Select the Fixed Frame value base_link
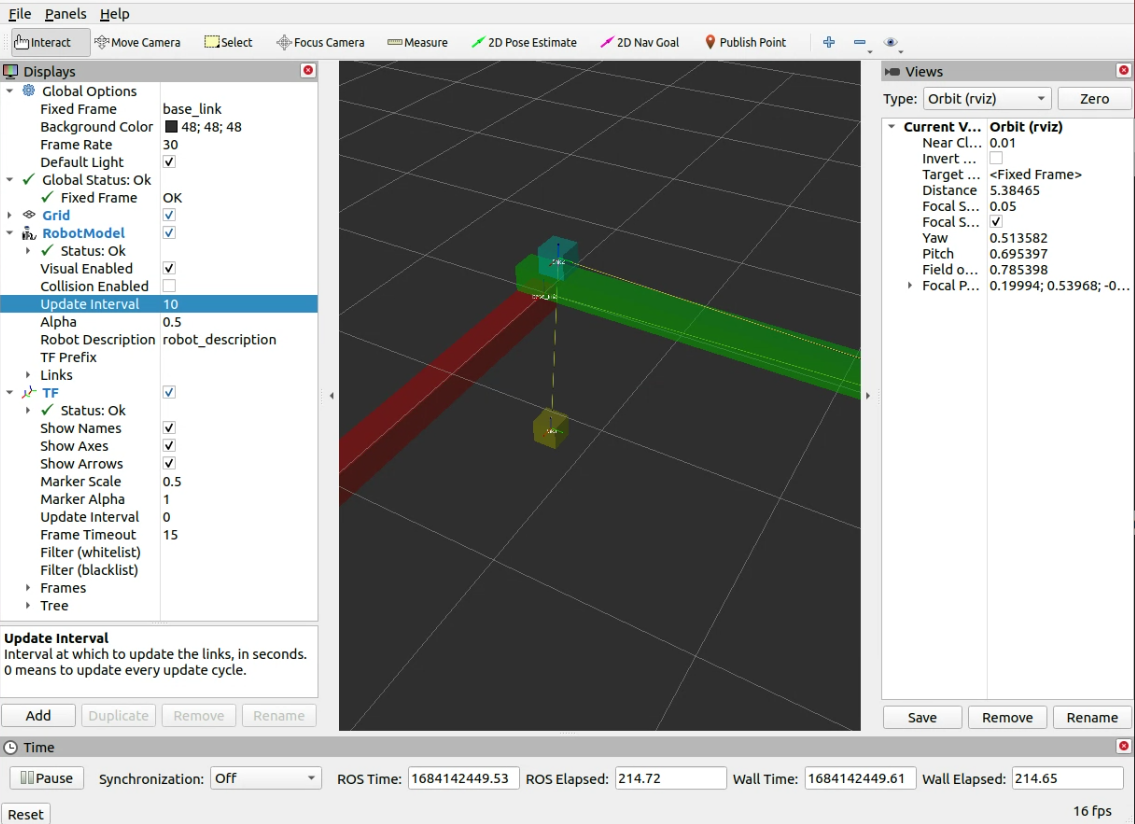The image size is (1135, 824). pyautogui.click(x=192, y=109)
